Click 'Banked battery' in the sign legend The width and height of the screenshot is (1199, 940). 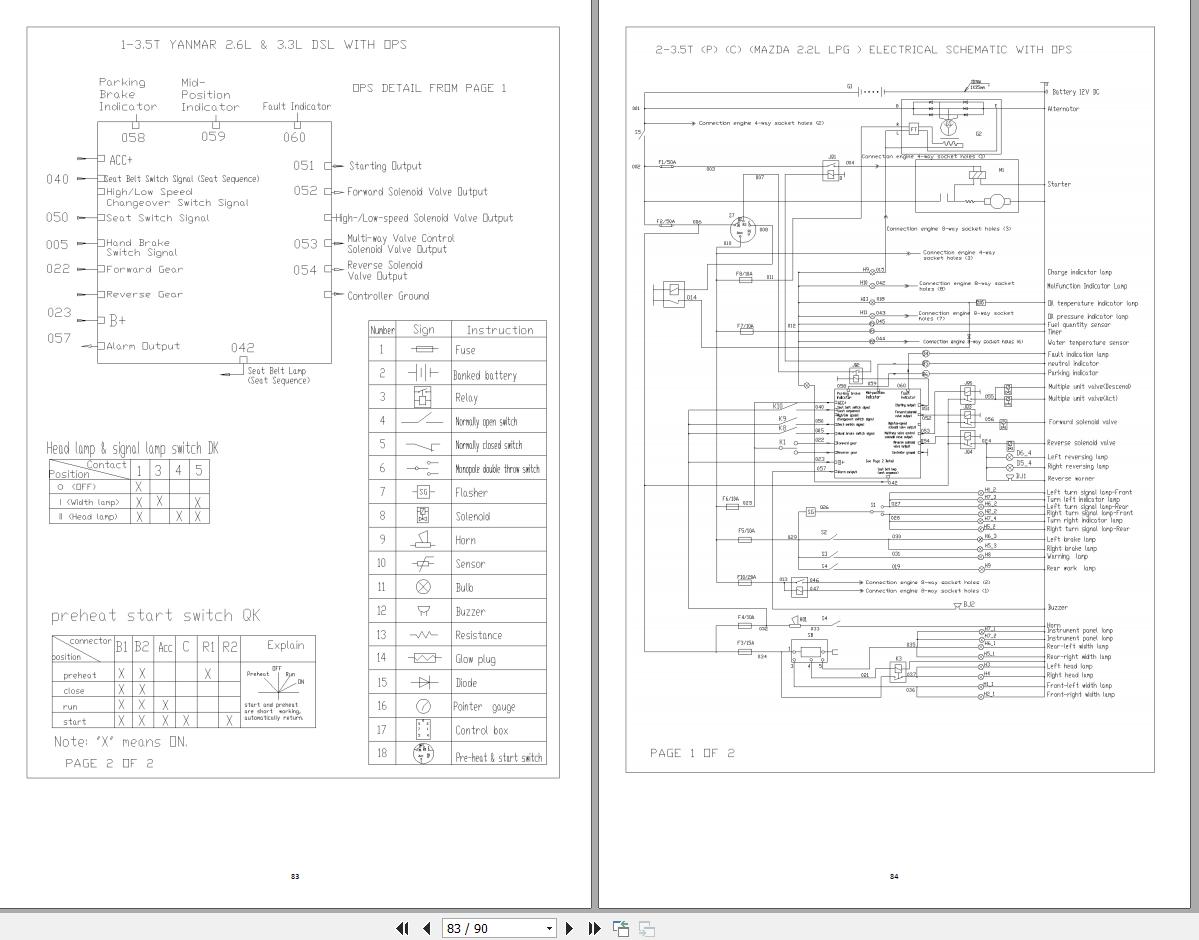[485, 375]
